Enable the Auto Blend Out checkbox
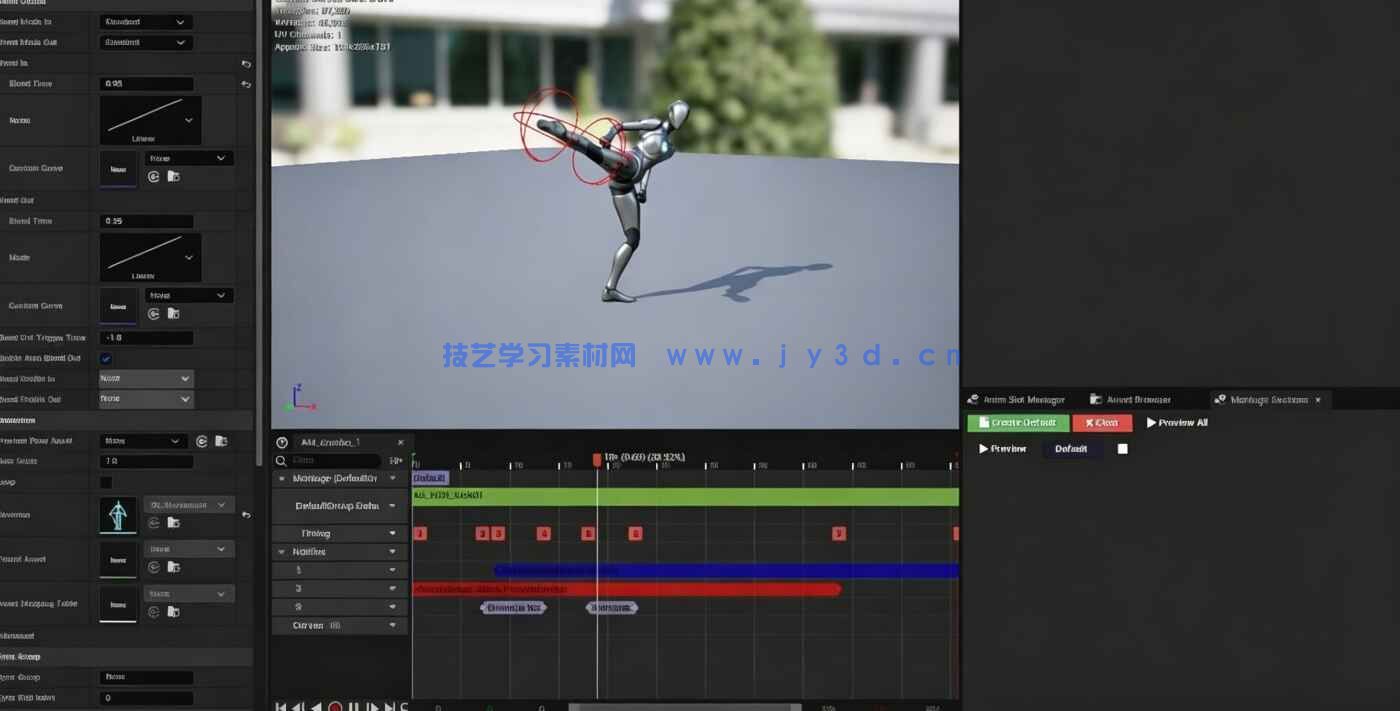This screenshot has height=711, width=1400. coord(104,358)
